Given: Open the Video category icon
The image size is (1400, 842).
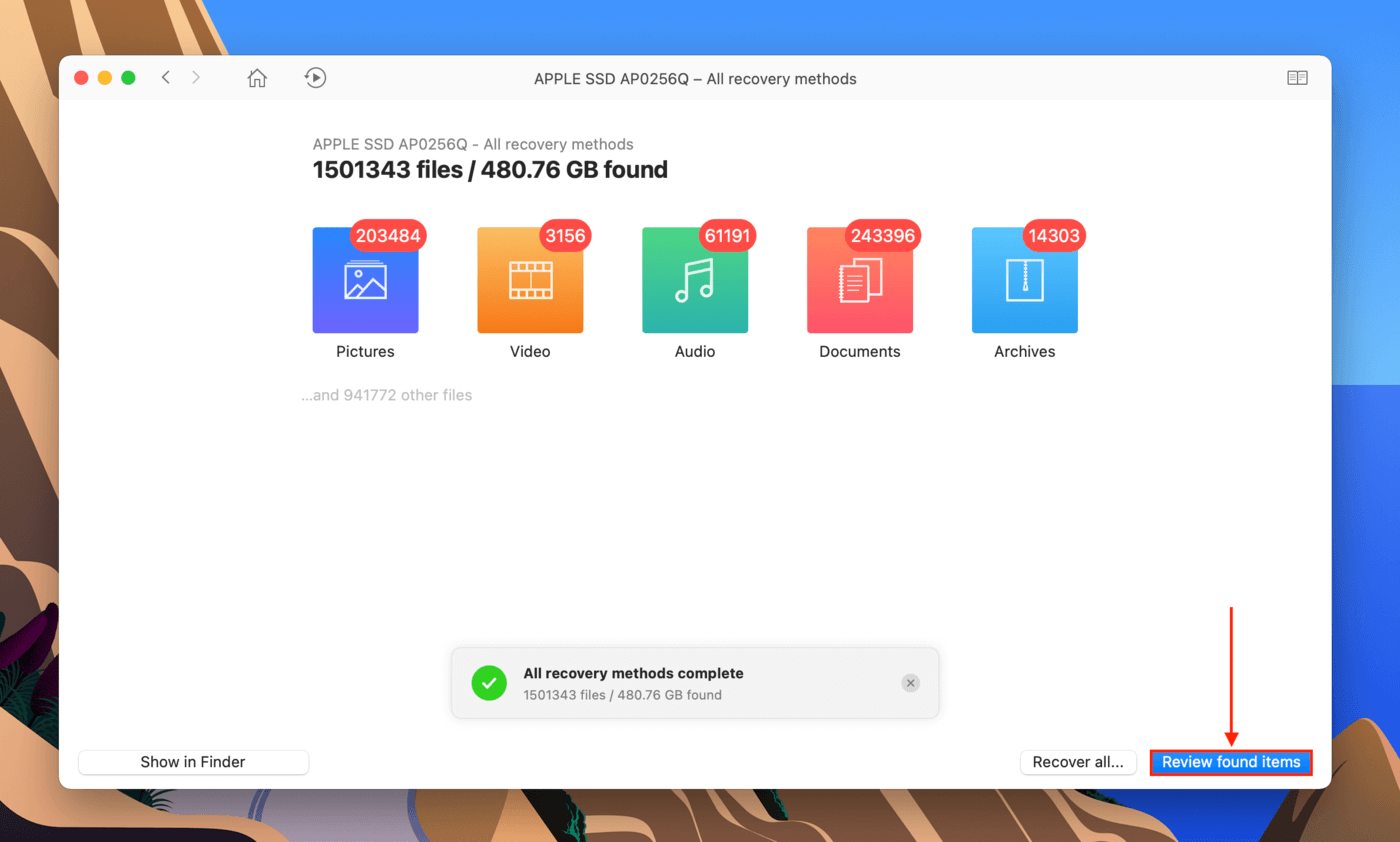Looking at the screenshot, I should pyautogui.click(x=530, y=280).
